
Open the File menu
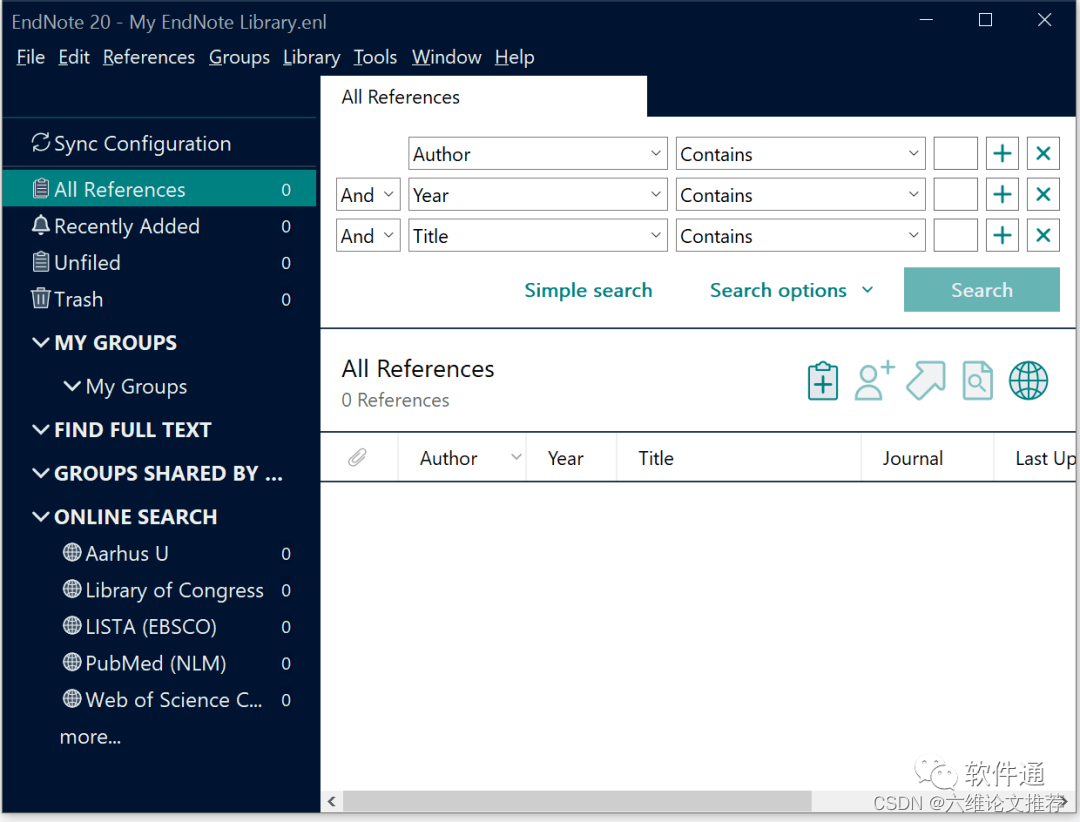[30, 57]
